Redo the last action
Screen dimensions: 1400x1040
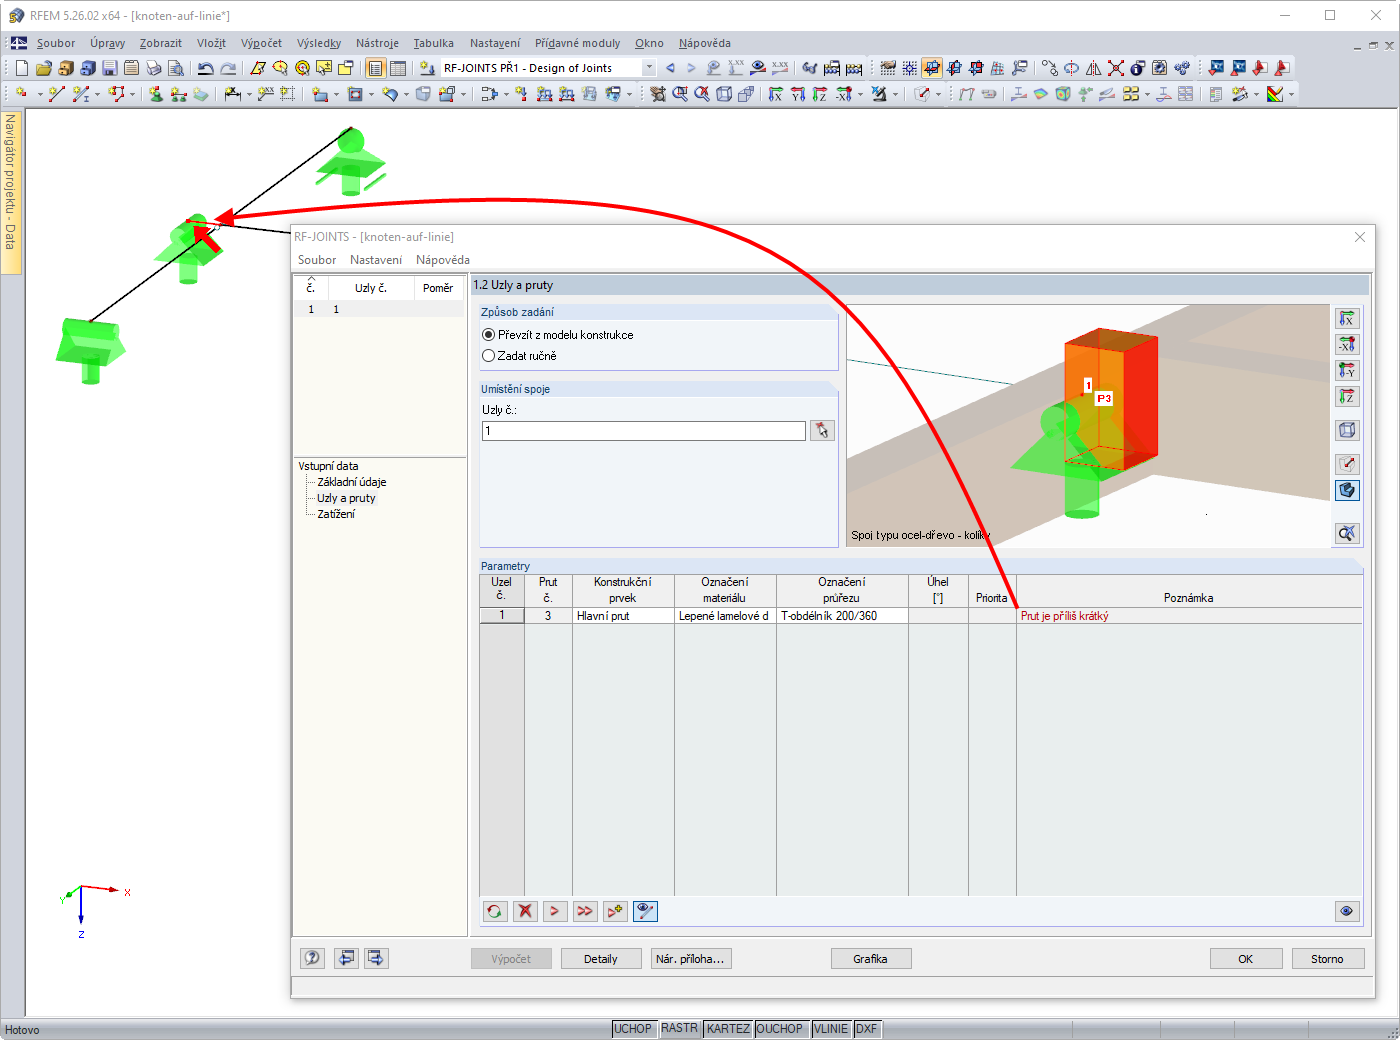228,68
